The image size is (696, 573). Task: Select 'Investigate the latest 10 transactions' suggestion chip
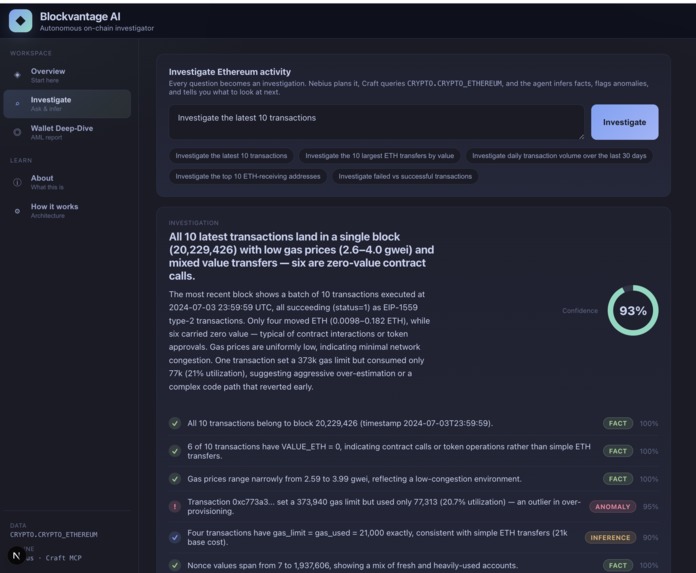coord(231,156)
